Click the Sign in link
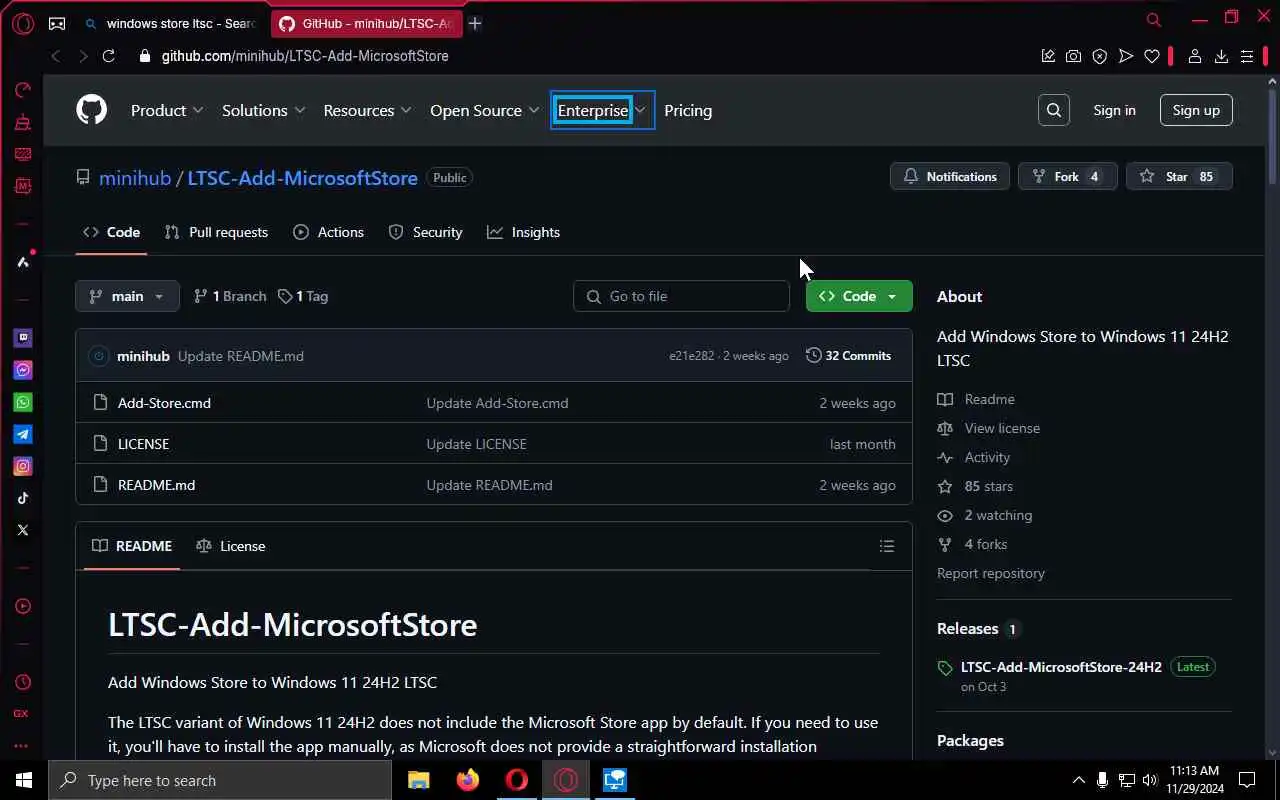 coord(1114,110)
